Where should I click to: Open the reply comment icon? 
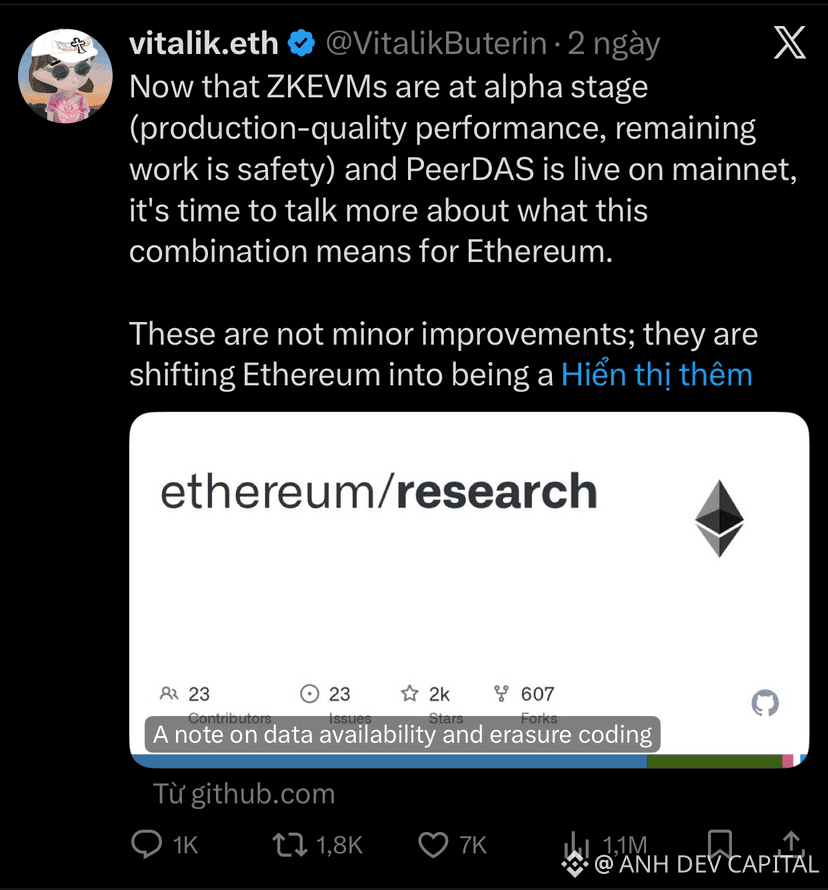(x=146, y=844)
